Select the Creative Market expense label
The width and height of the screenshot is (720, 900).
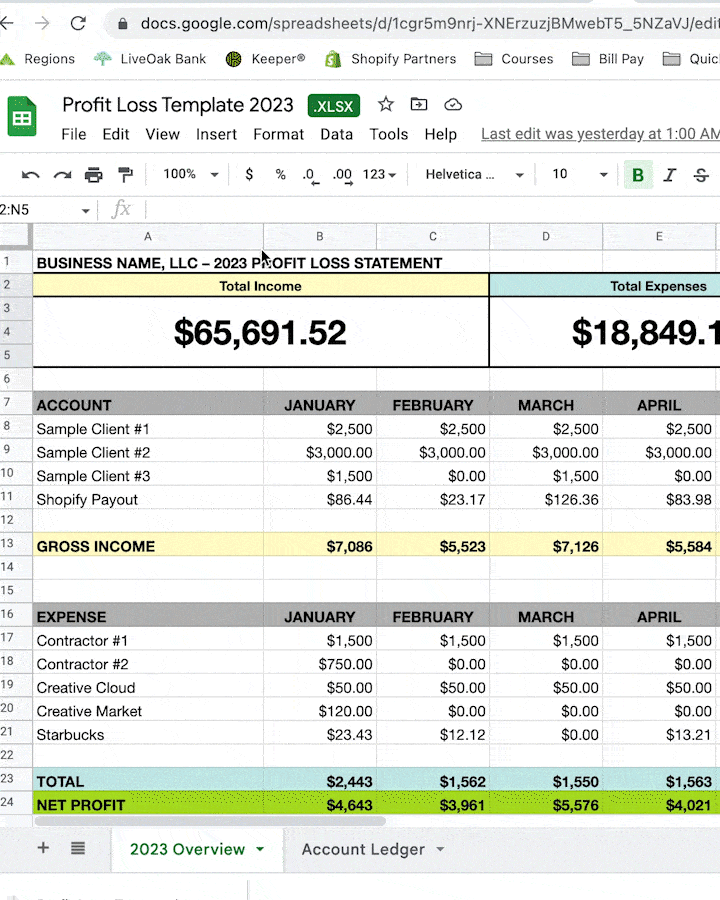point(89,711)
